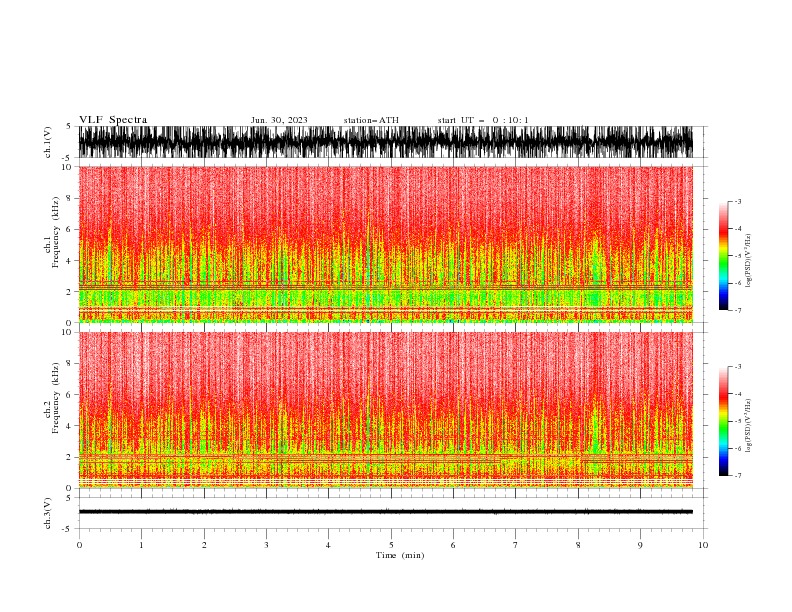
Task: Click the "start UT = 0:10:1" text
Action: coord(483,120)
